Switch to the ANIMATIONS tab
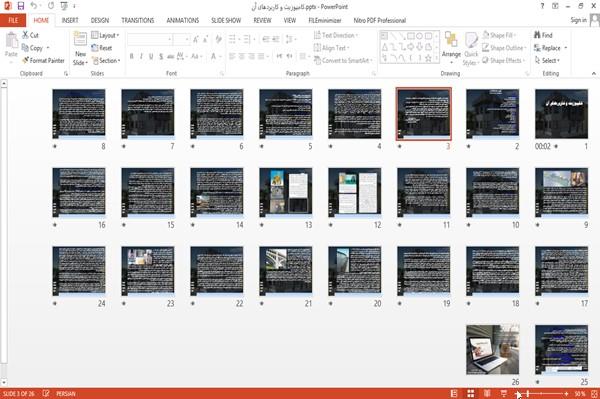 183,20
